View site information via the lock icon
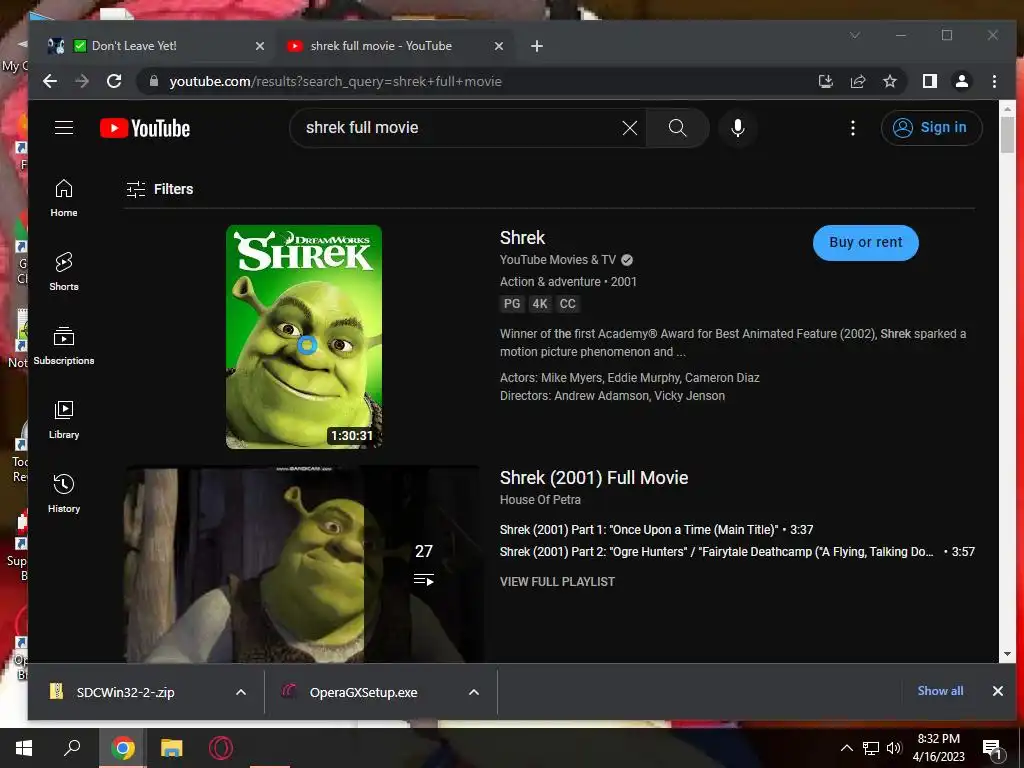This screenshot has width=1024, height=768. 154,82
